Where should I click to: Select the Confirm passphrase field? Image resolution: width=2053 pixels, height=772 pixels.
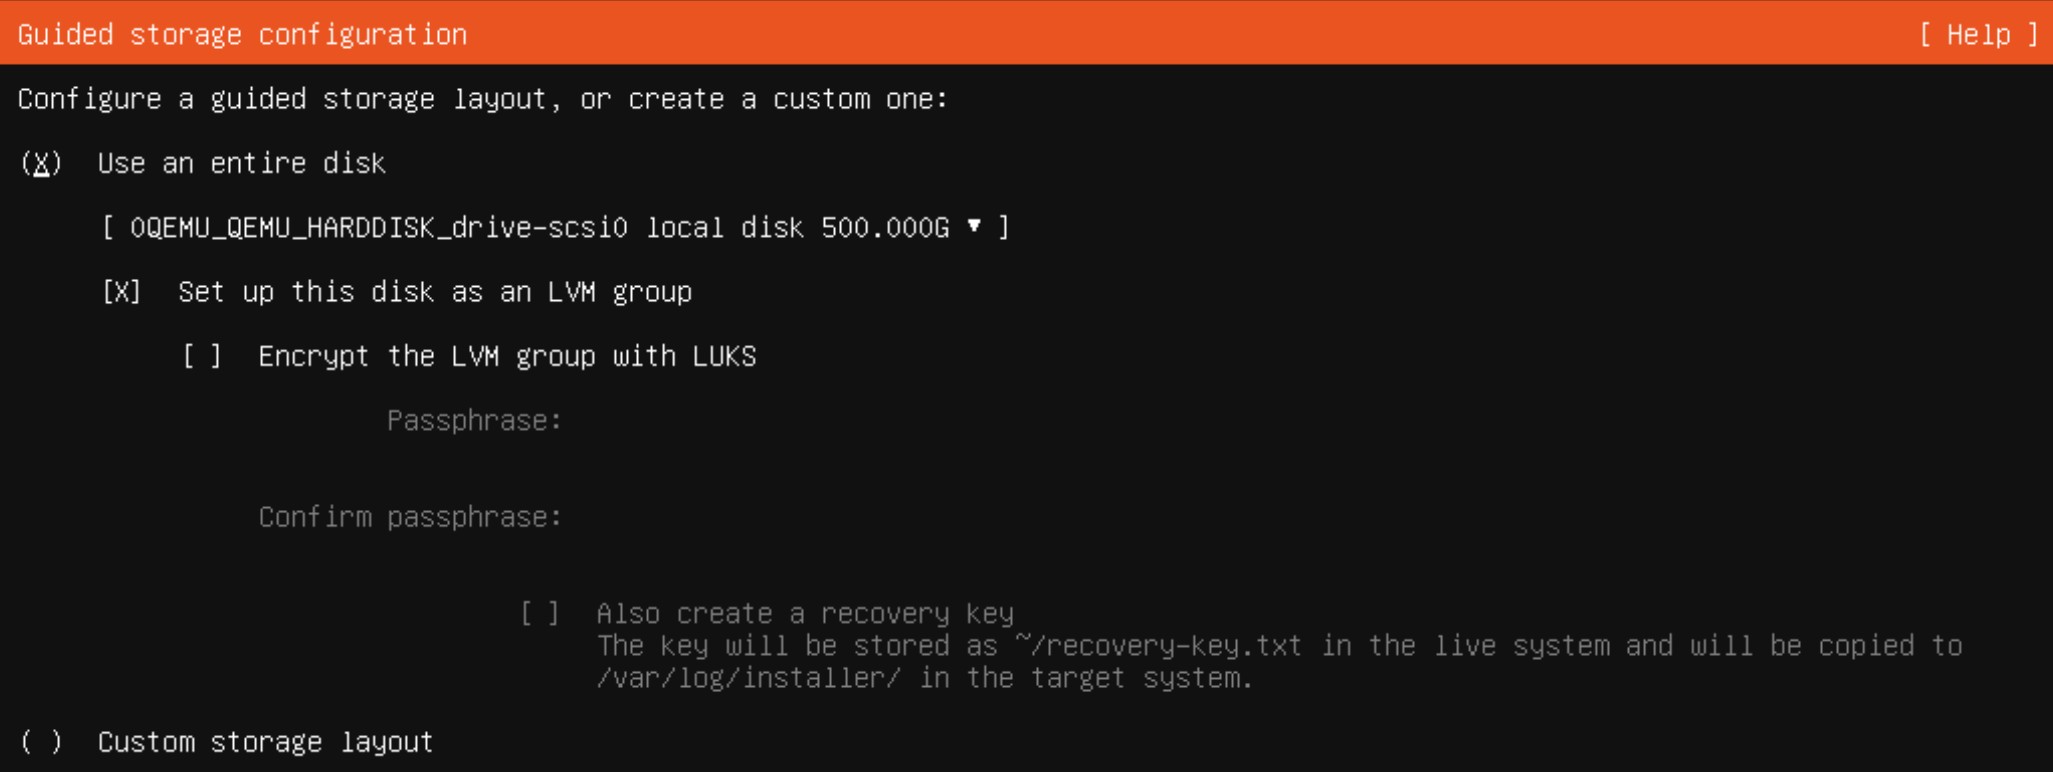click(700, 516)
